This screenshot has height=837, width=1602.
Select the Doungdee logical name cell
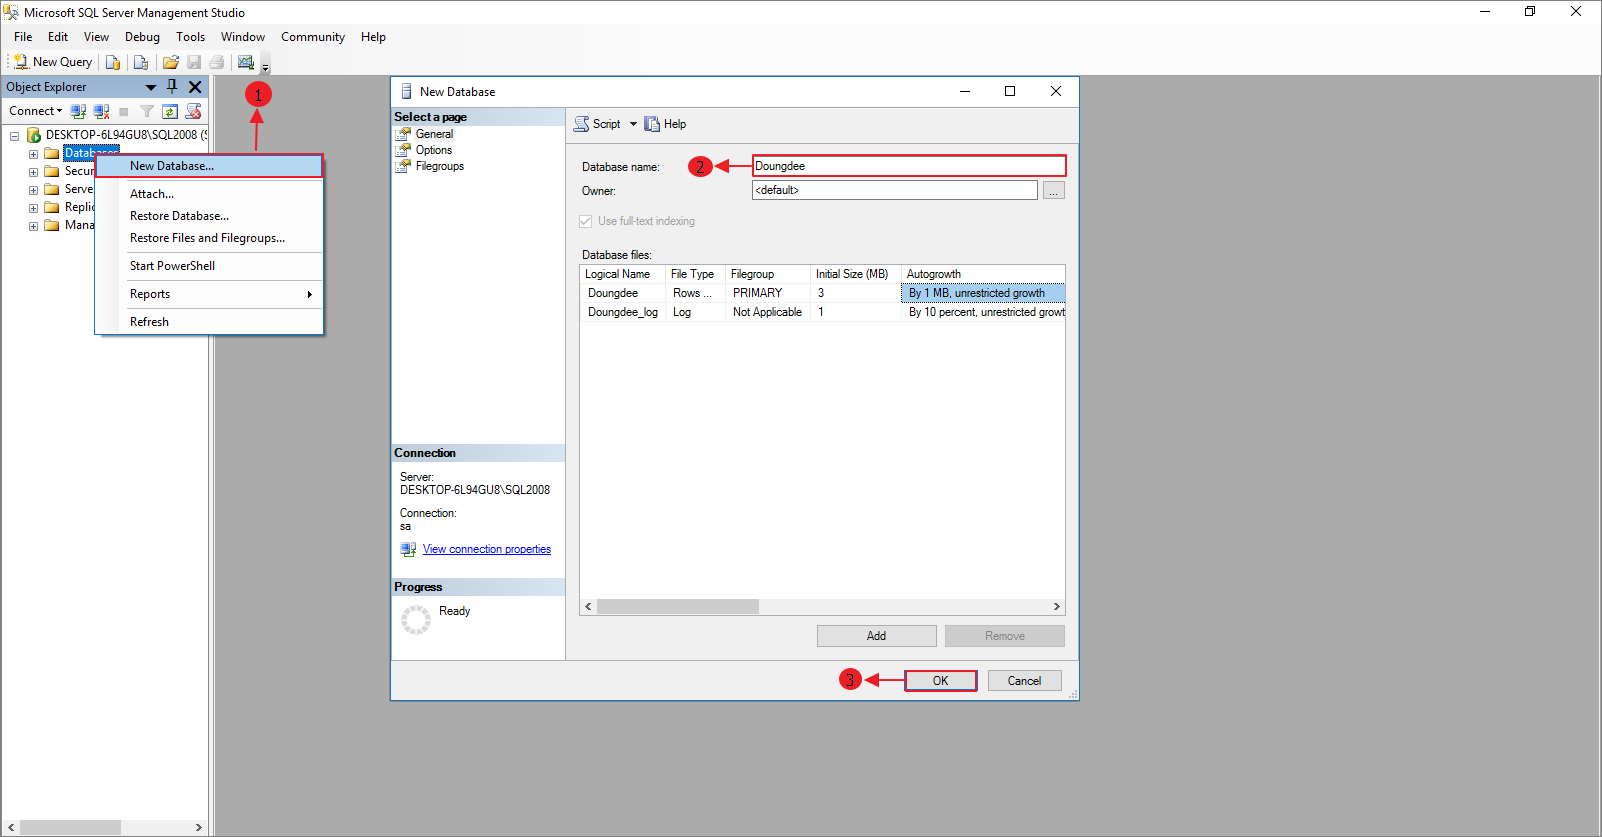pyautogui.click(x=623, y=293)
